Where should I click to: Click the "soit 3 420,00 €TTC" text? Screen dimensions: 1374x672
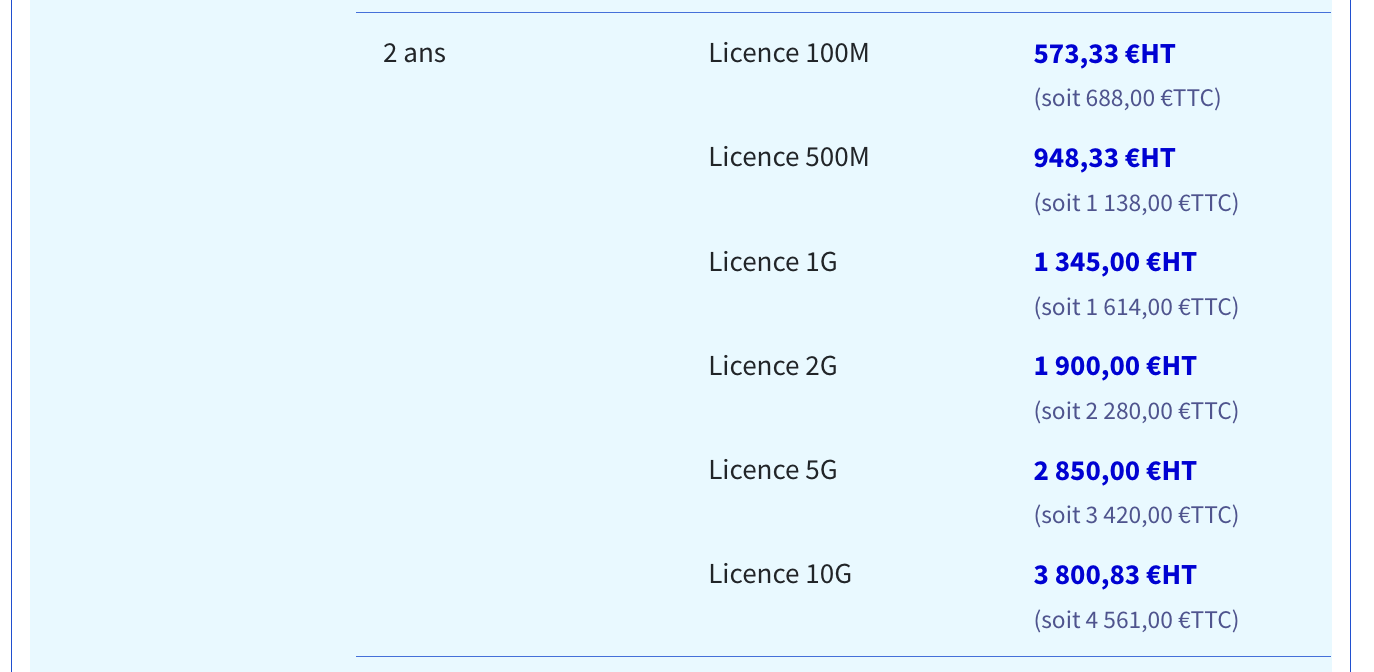click(x=1136, y=515)
